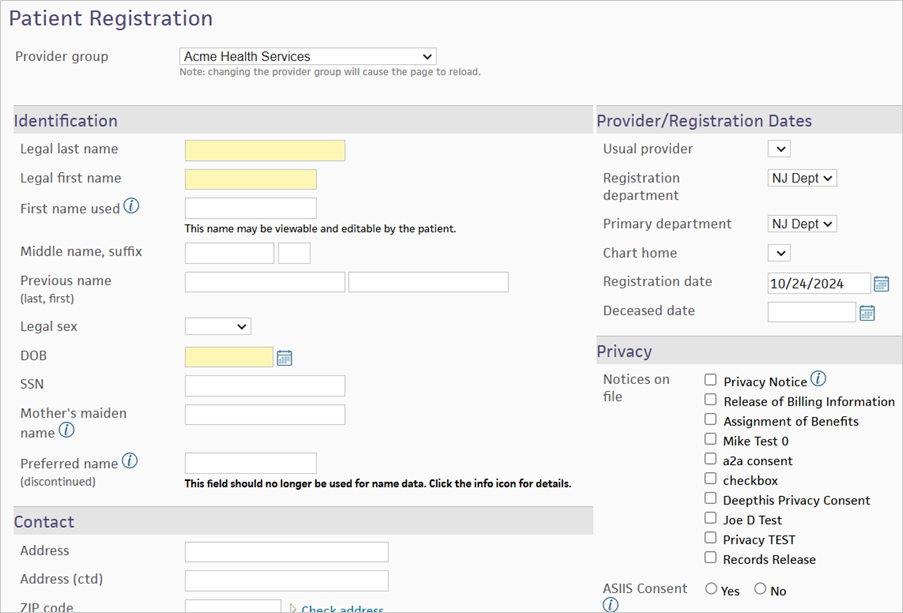The image size is (903, 613).
Task: Open the Registration date calendar icon
Action: [x=882, y=283]
